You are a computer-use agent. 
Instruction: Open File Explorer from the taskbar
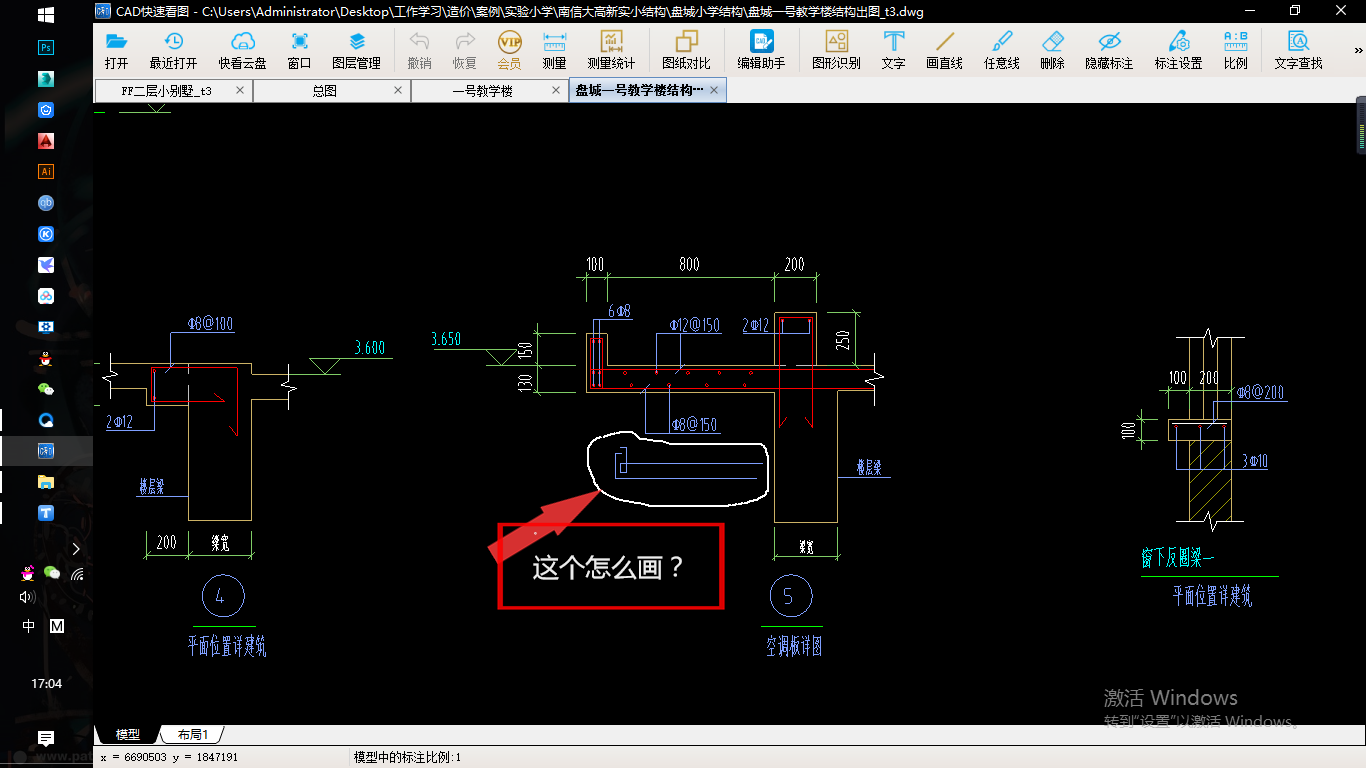point(46,481)
